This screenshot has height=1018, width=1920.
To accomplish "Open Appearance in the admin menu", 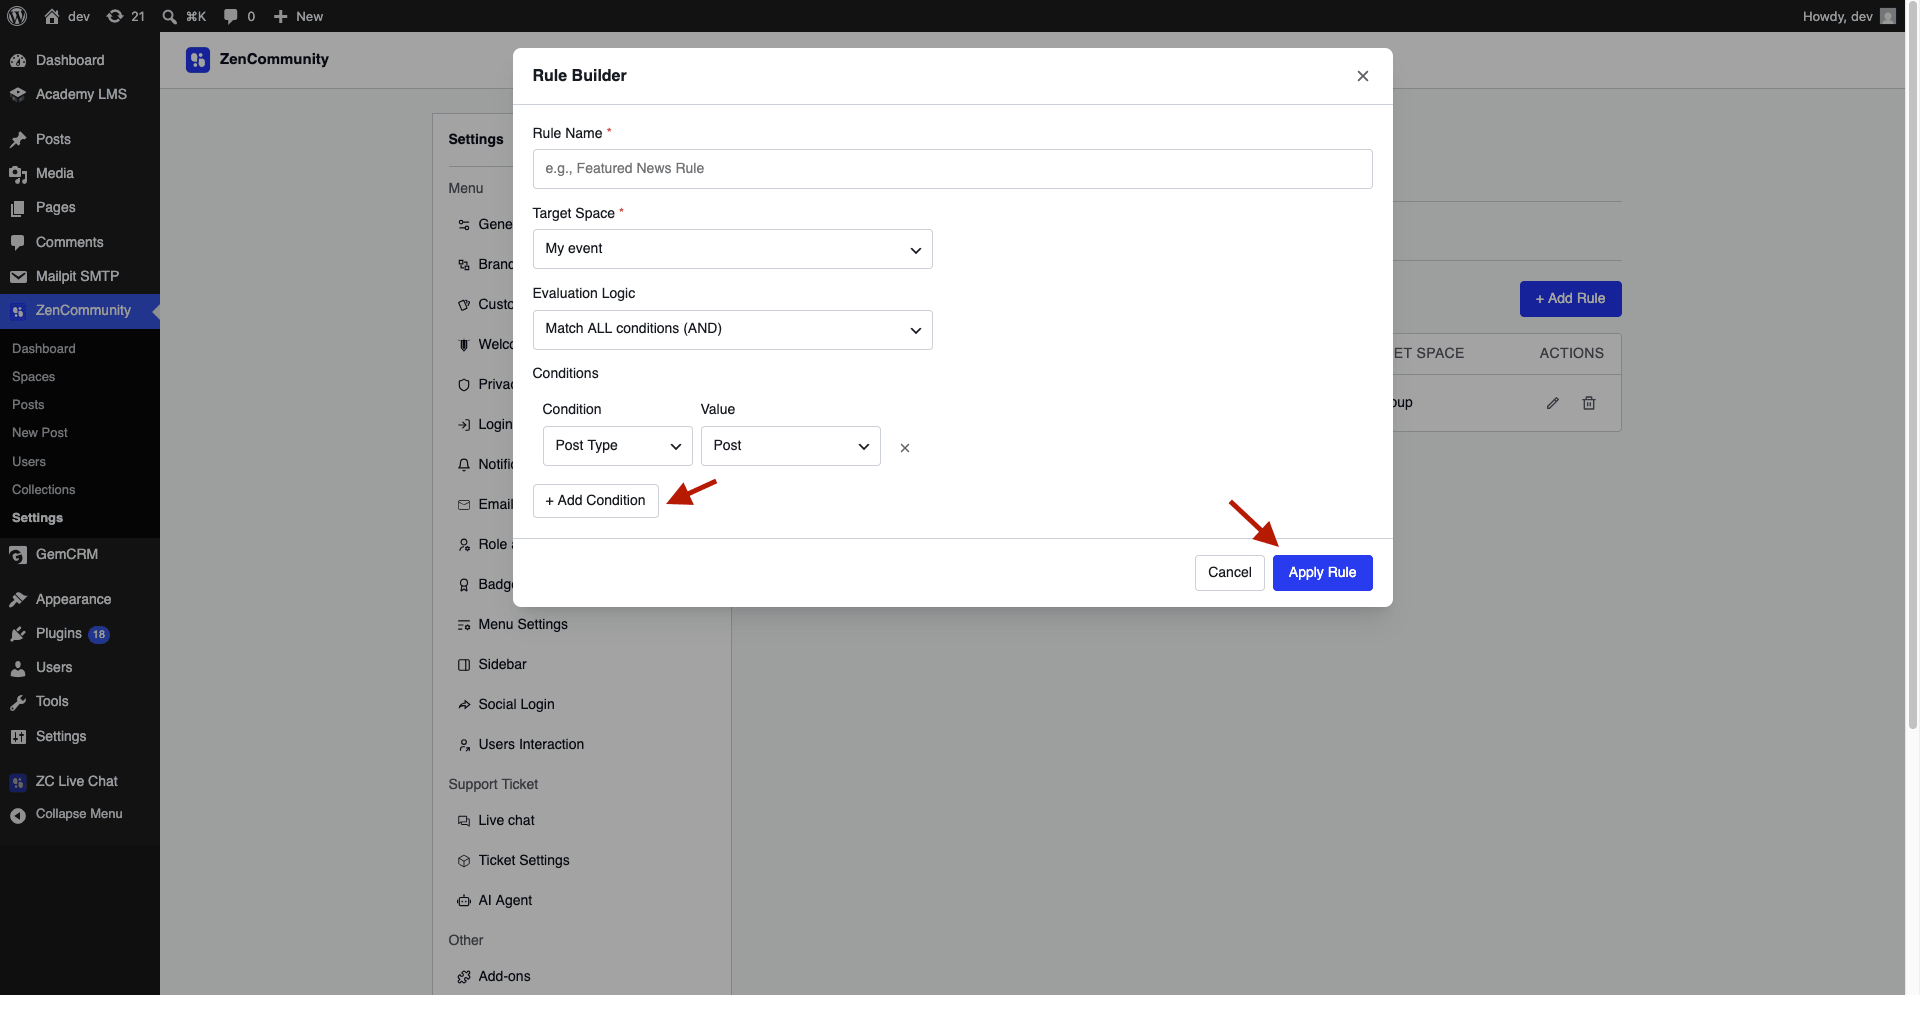I will point(80,600).
